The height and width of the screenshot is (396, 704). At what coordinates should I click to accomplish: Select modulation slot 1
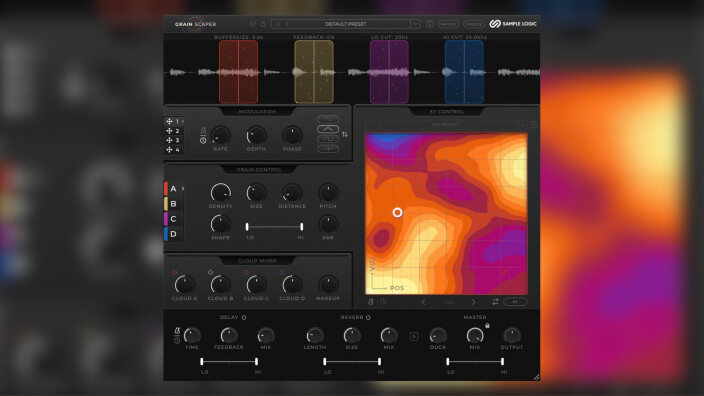[x=174, y=121]
